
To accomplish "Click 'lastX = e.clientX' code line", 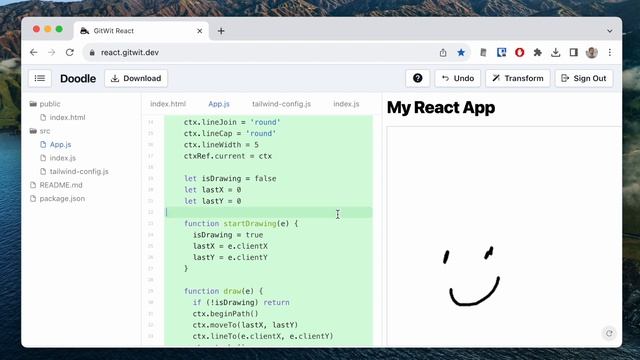I will click(x=230, y=246).
